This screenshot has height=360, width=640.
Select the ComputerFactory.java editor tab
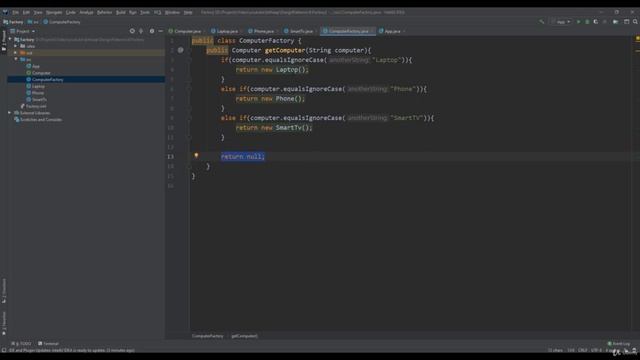[x=348, y=31]
